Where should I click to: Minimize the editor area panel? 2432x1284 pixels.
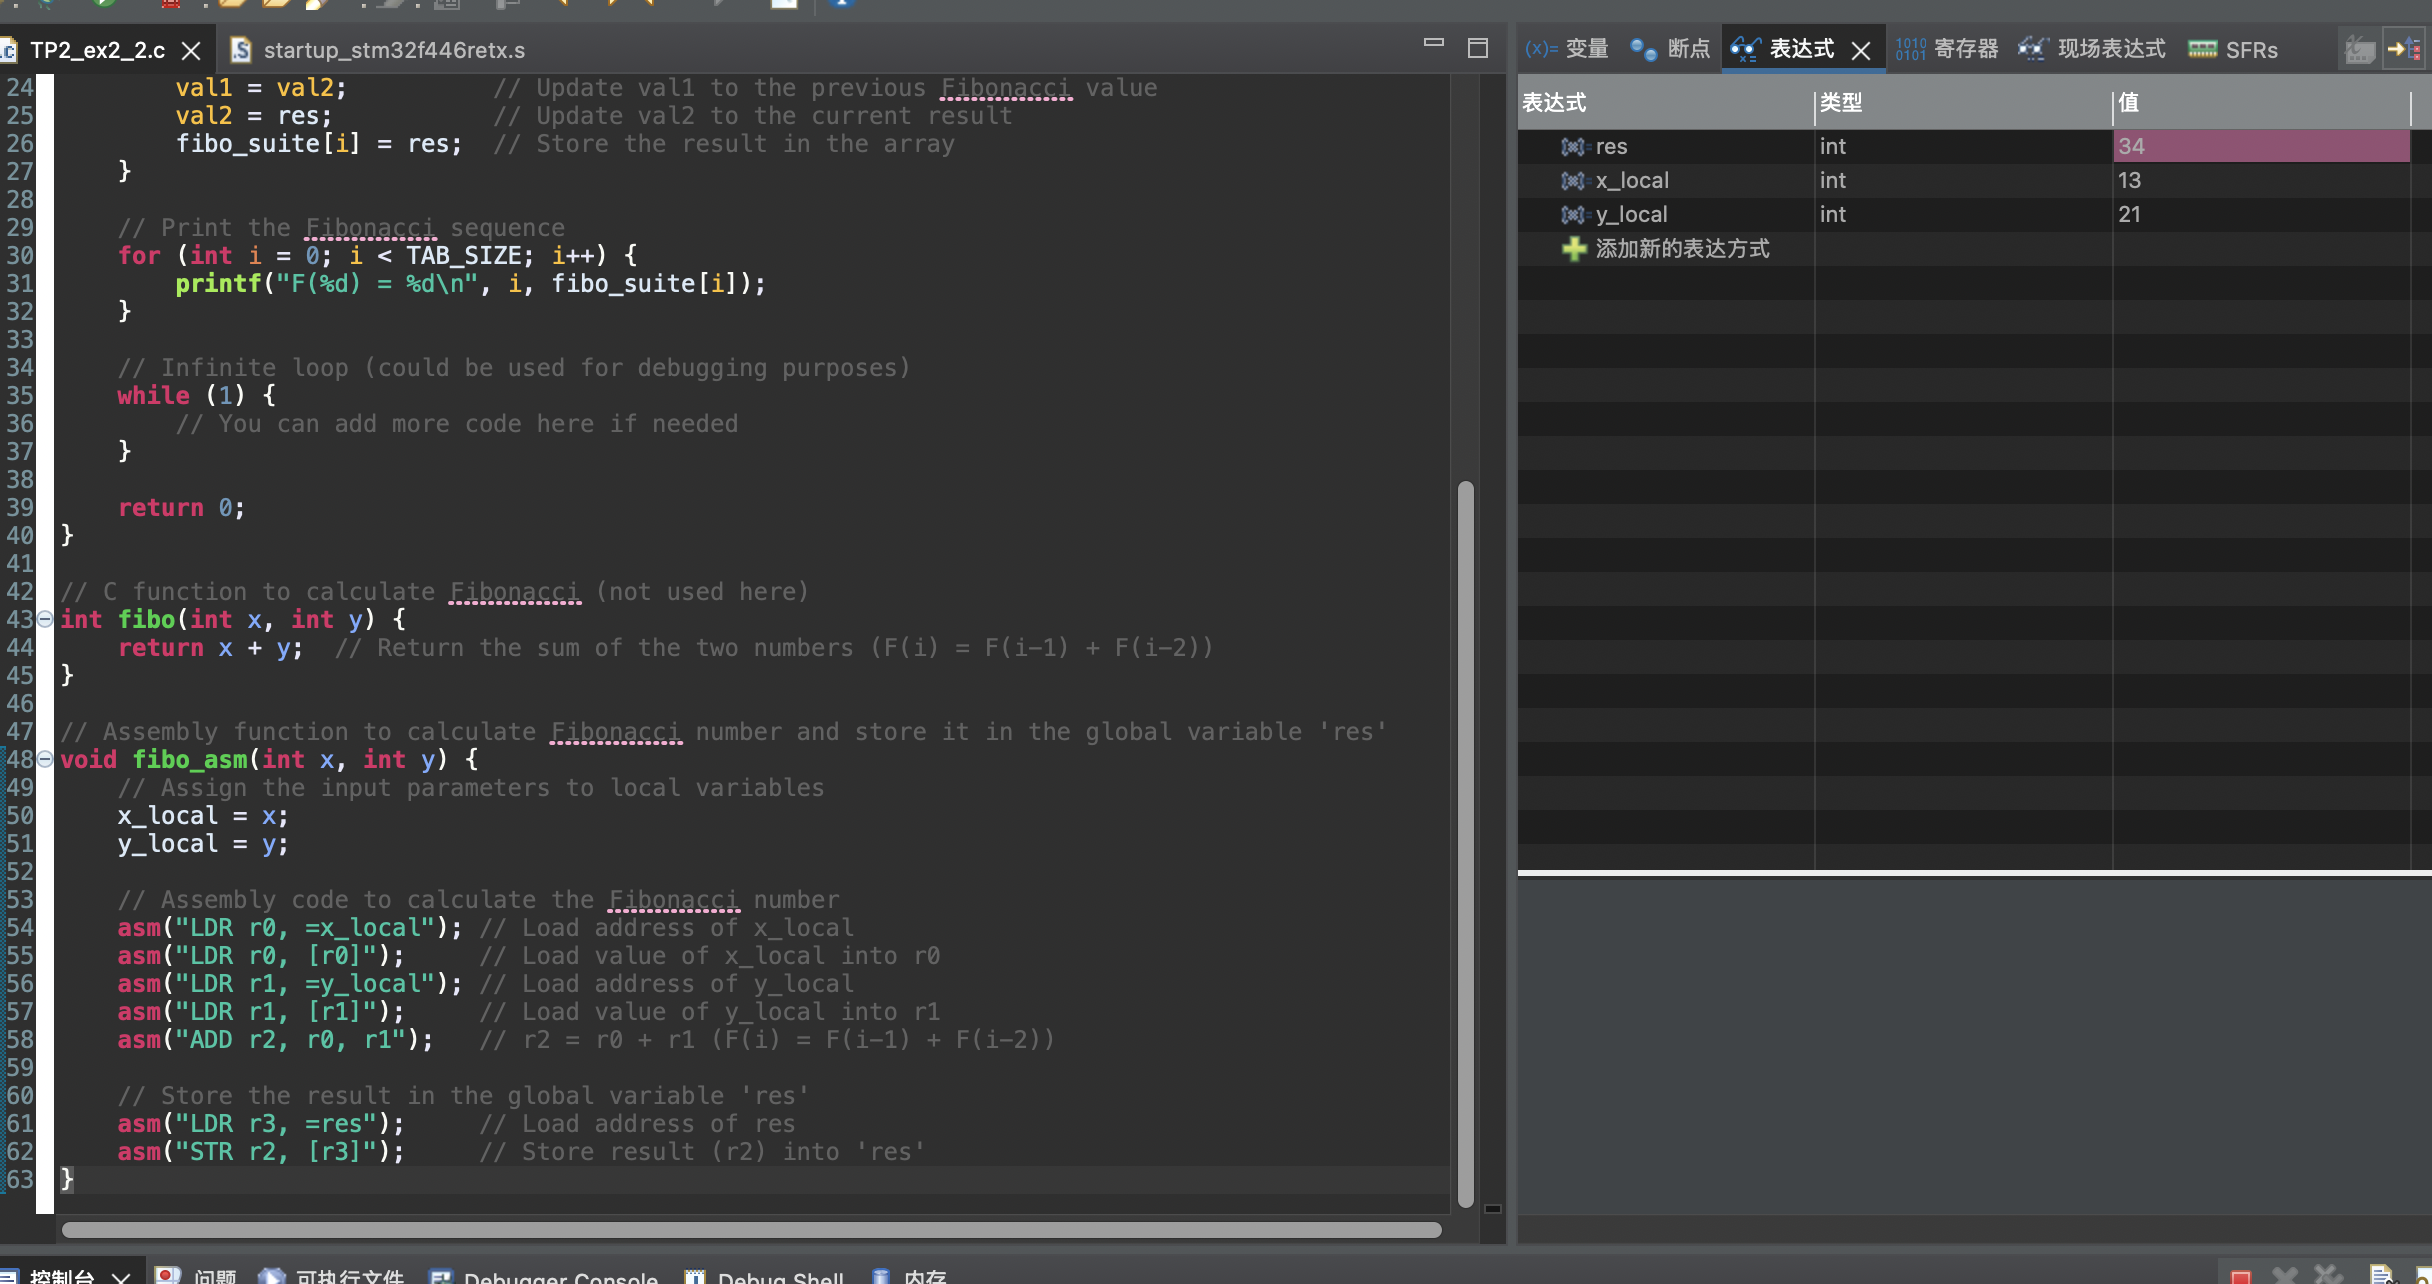pos(1434,44)
